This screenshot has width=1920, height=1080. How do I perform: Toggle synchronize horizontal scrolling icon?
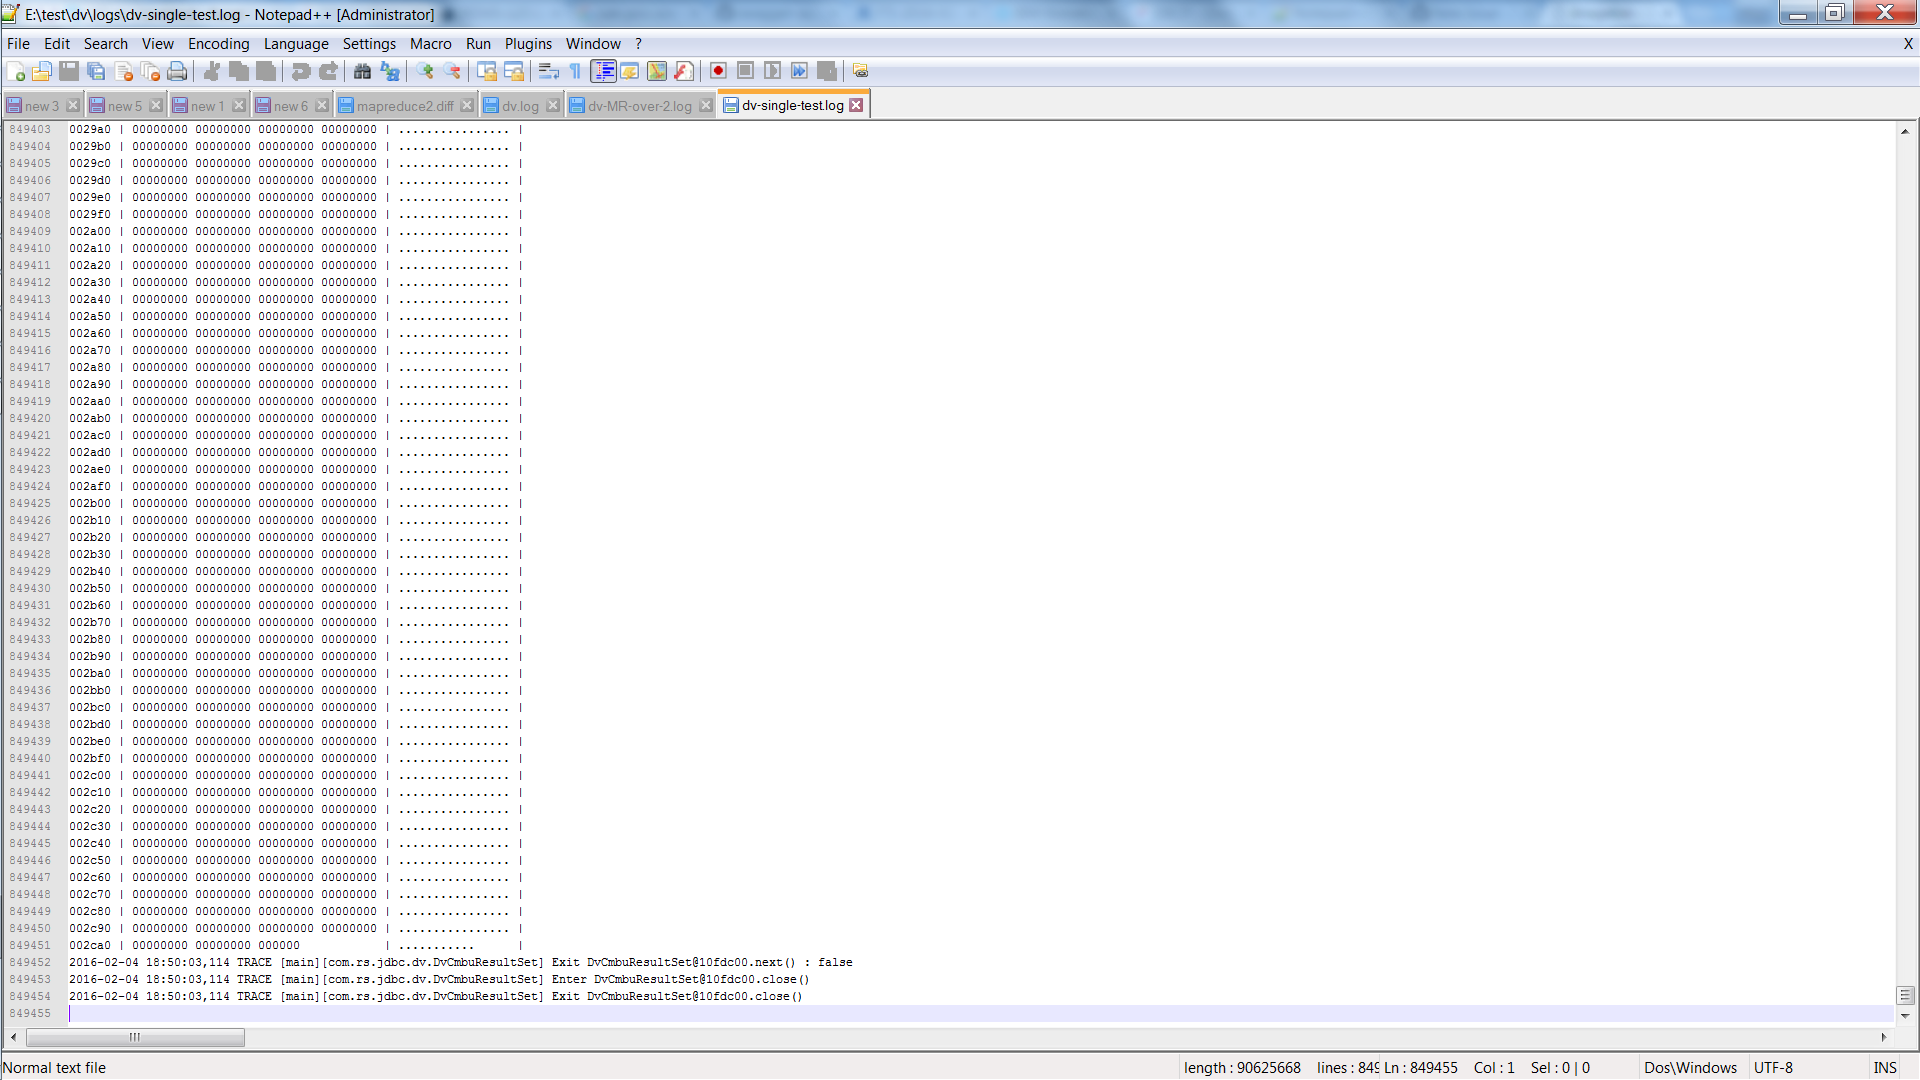click(514, 71)
